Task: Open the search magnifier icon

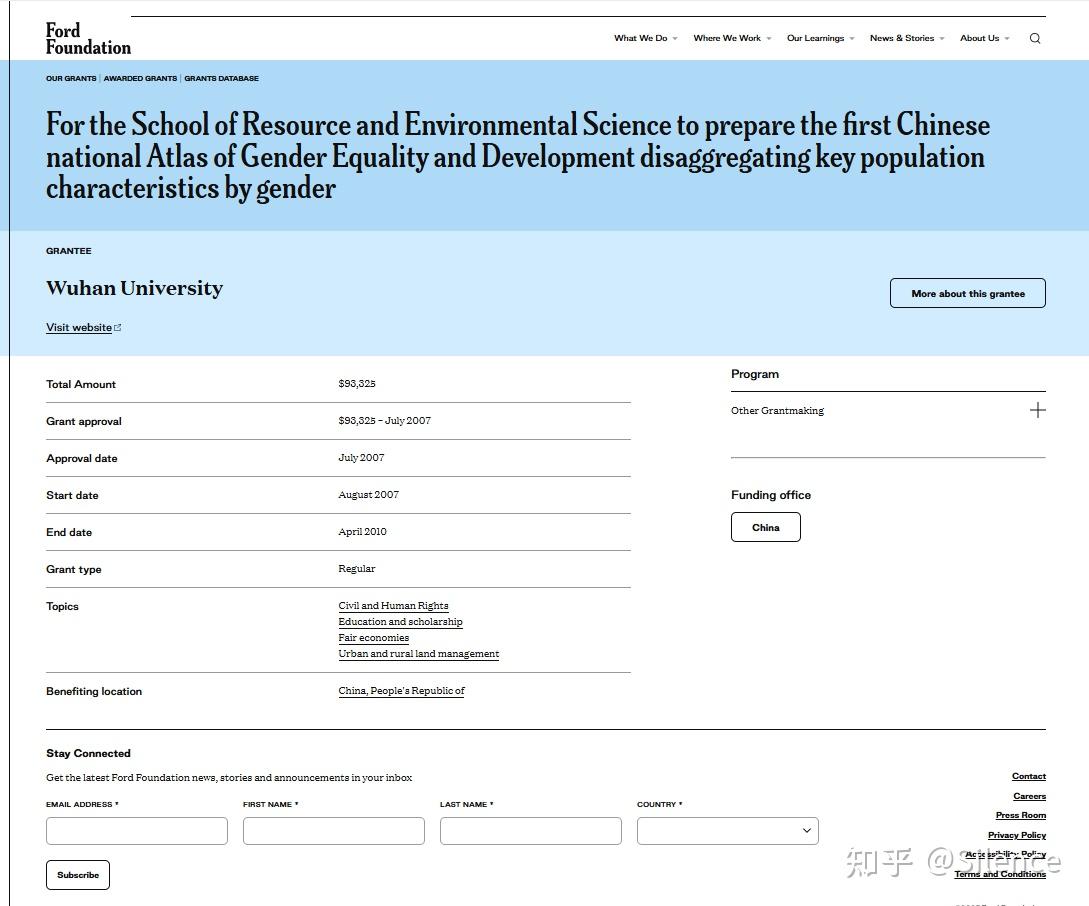Action: click(1035, 39)
